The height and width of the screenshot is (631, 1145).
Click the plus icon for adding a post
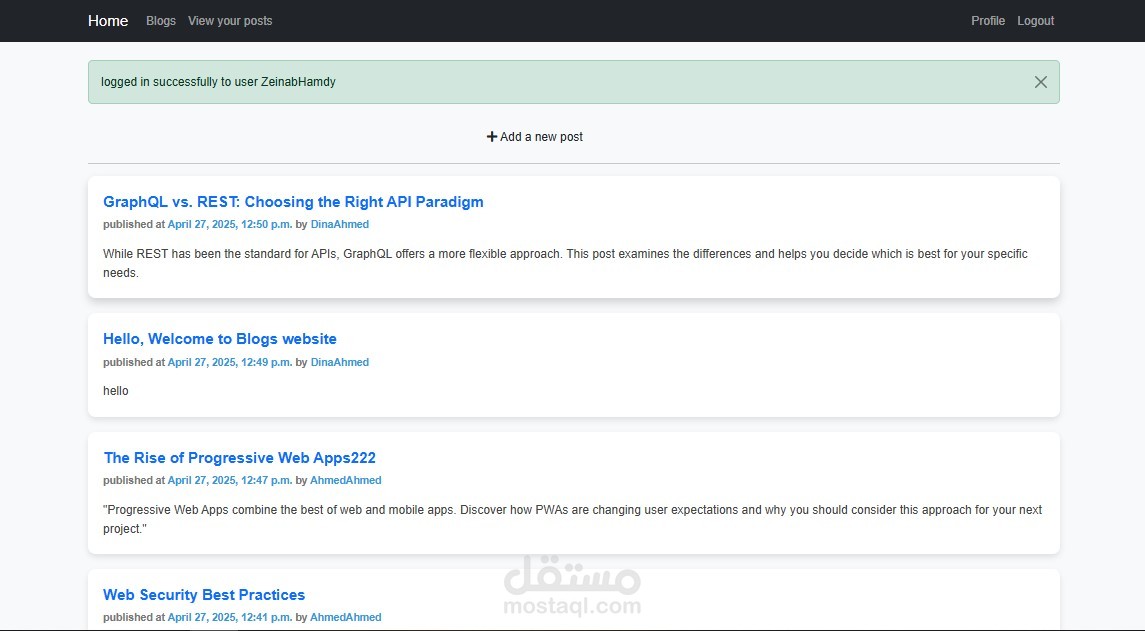492,137
